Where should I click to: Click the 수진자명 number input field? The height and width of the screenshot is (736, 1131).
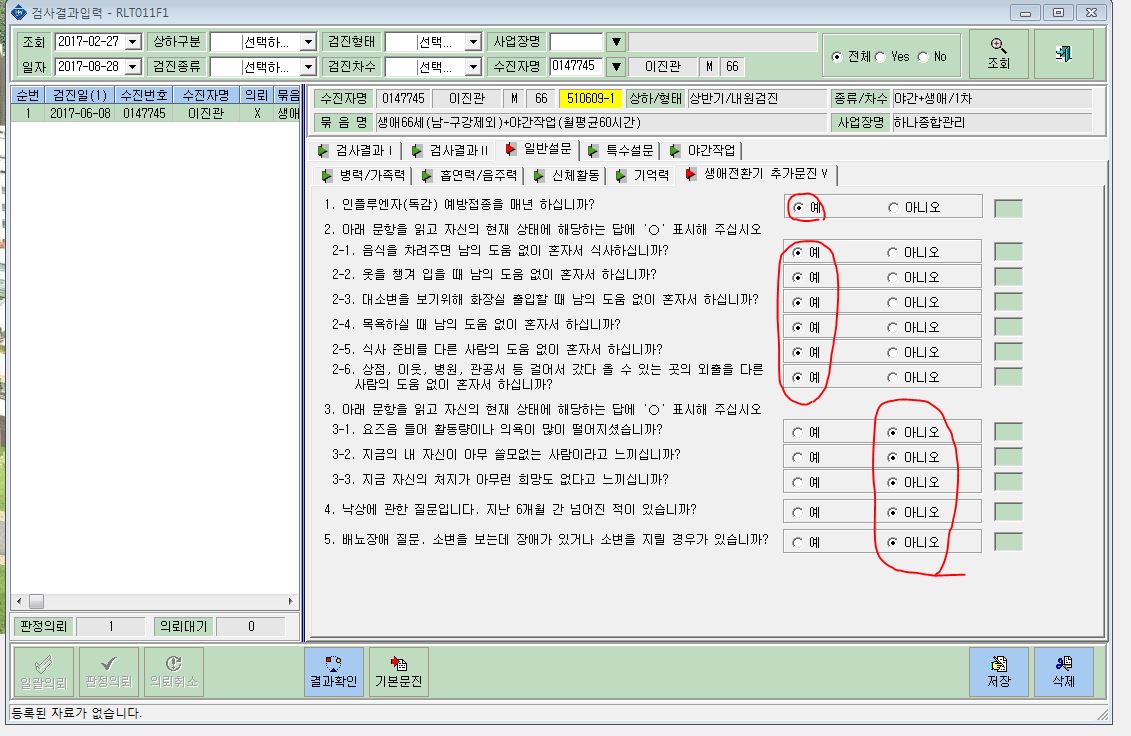click(576, 66)
